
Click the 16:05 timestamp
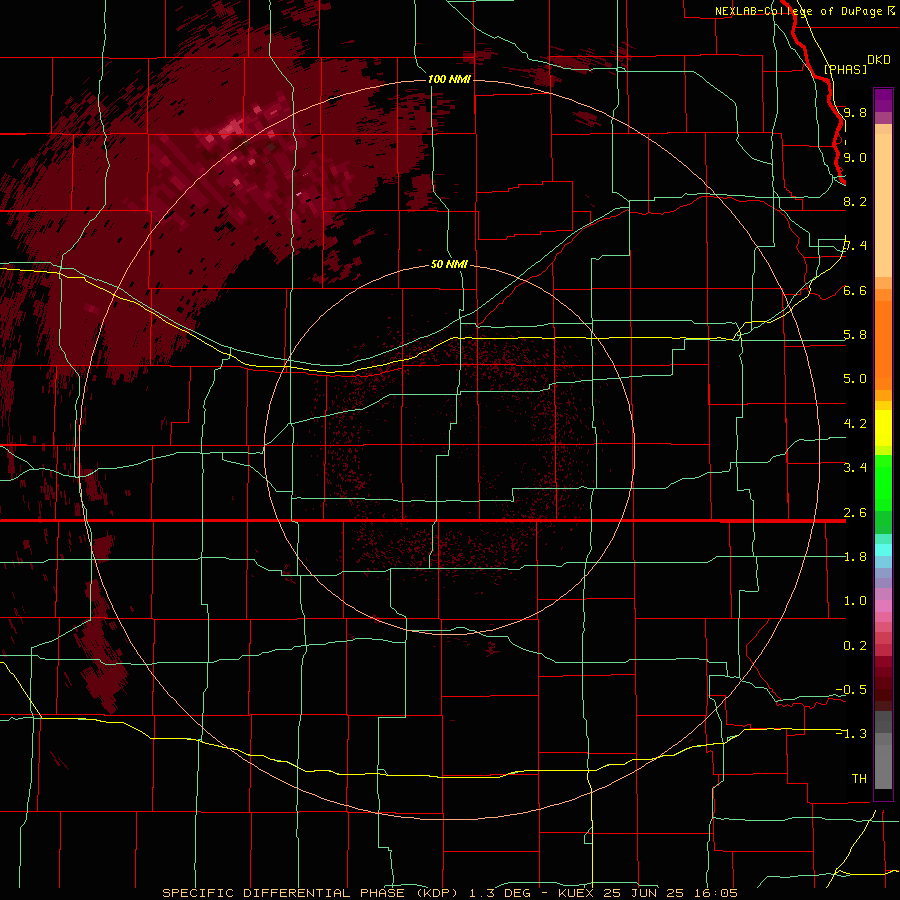[716, 893]
